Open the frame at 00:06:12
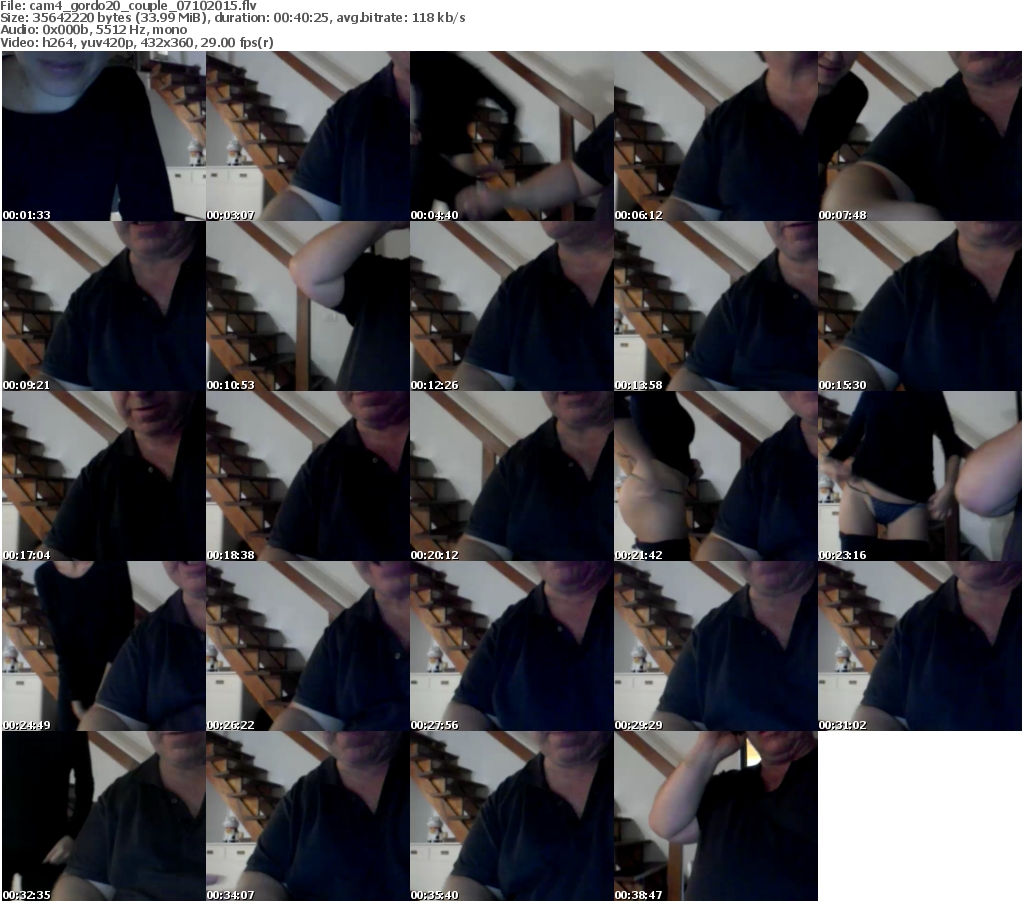 tap(716, 136)
